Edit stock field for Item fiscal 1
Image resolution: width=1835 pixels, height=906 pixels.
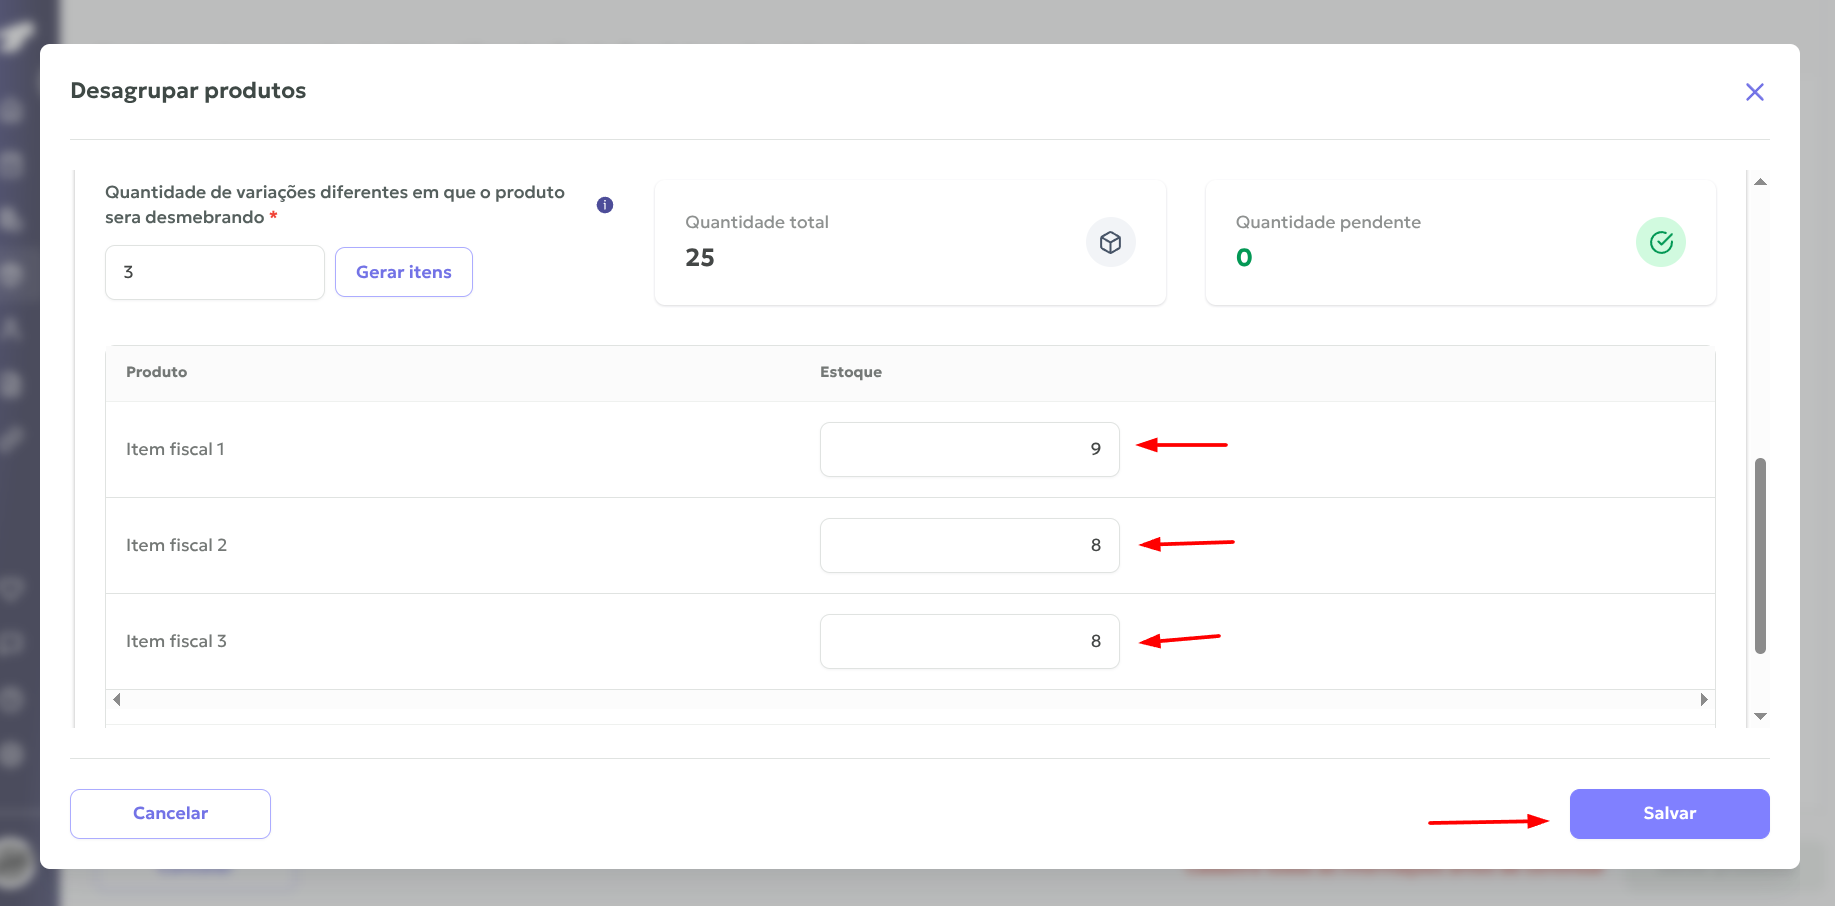point(970,449)
